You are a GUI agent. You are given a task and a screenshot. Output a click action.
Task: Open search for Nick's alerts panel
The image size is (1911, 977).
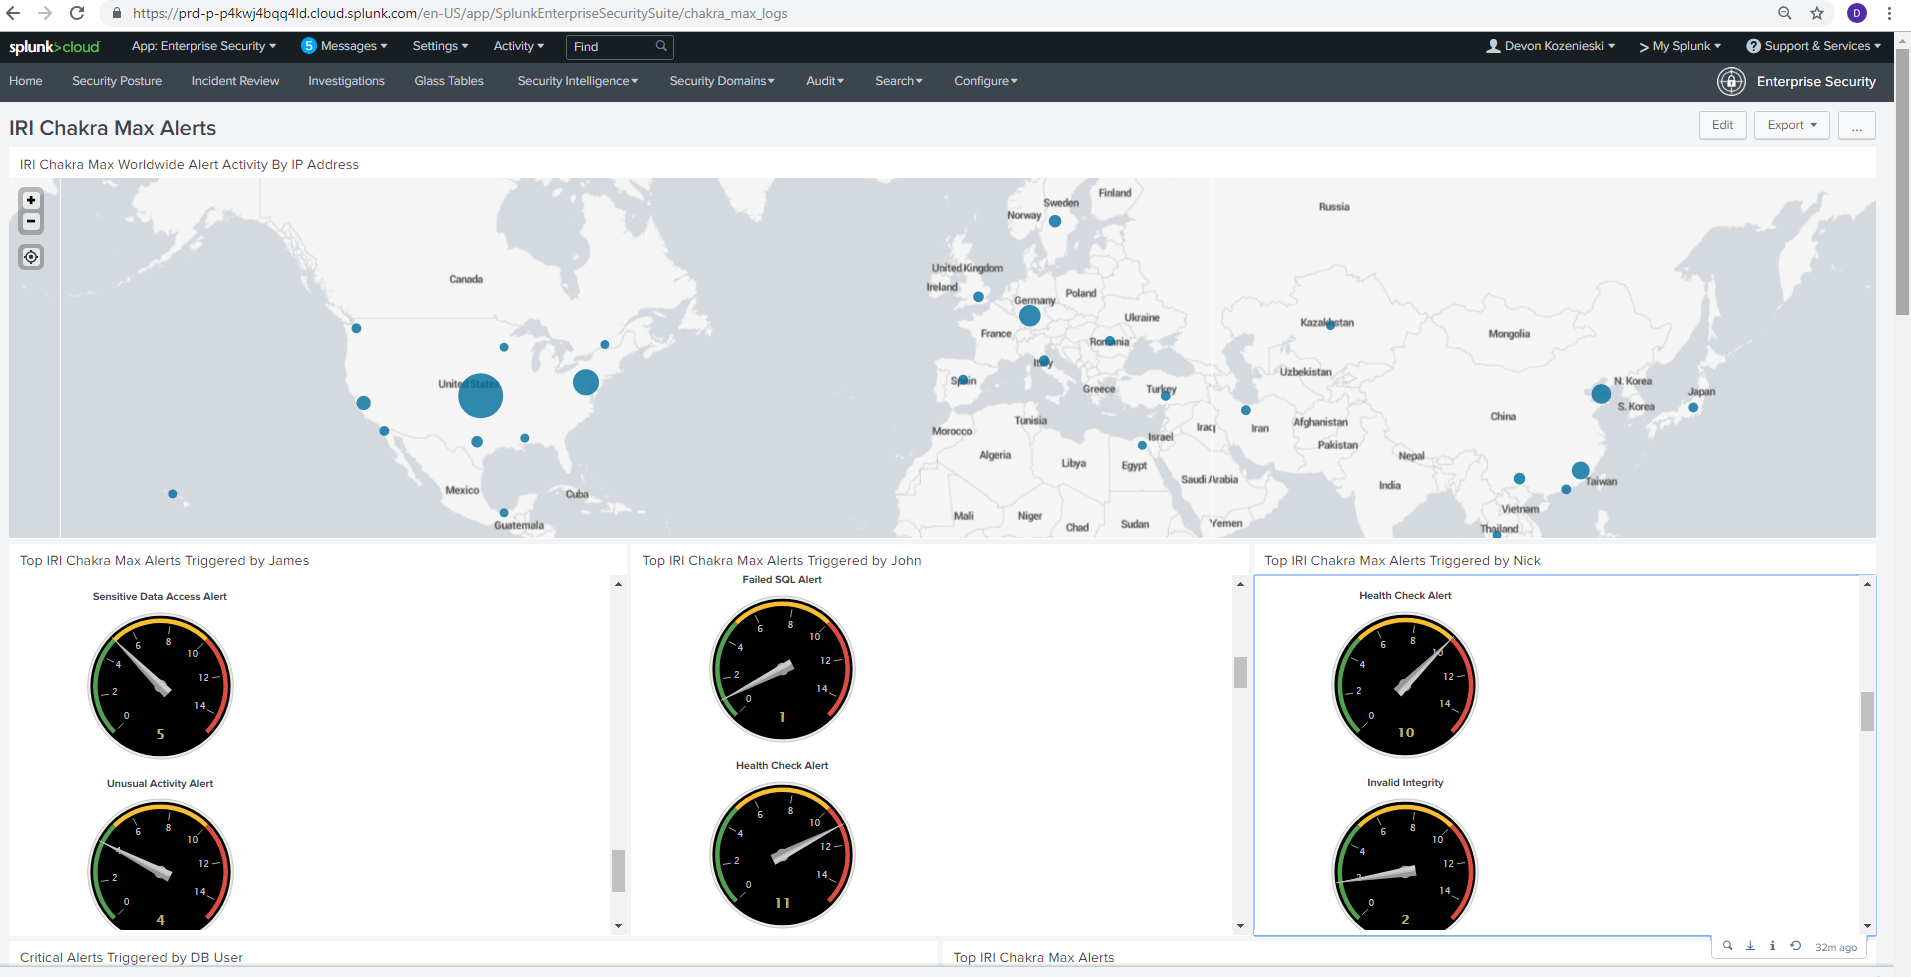1727,946
